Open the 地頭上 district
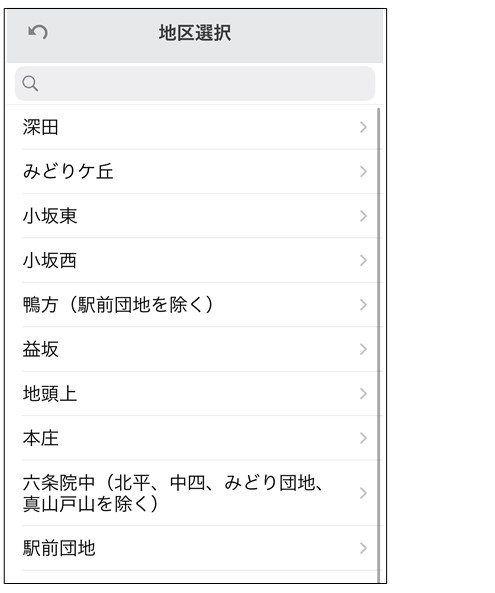The width and height of the screenshot is (495, 593). (193, 394)
